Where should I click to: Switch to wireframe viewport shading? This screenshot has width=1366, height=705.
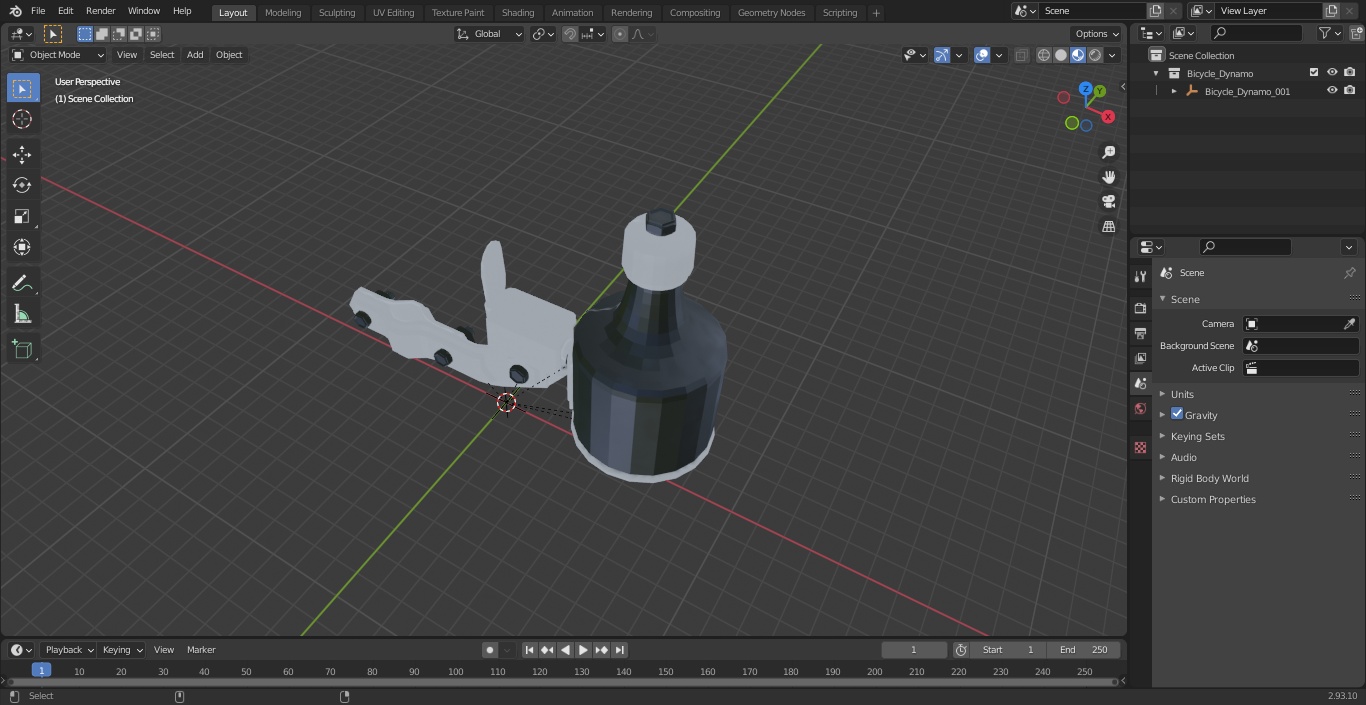[1044, 55]
